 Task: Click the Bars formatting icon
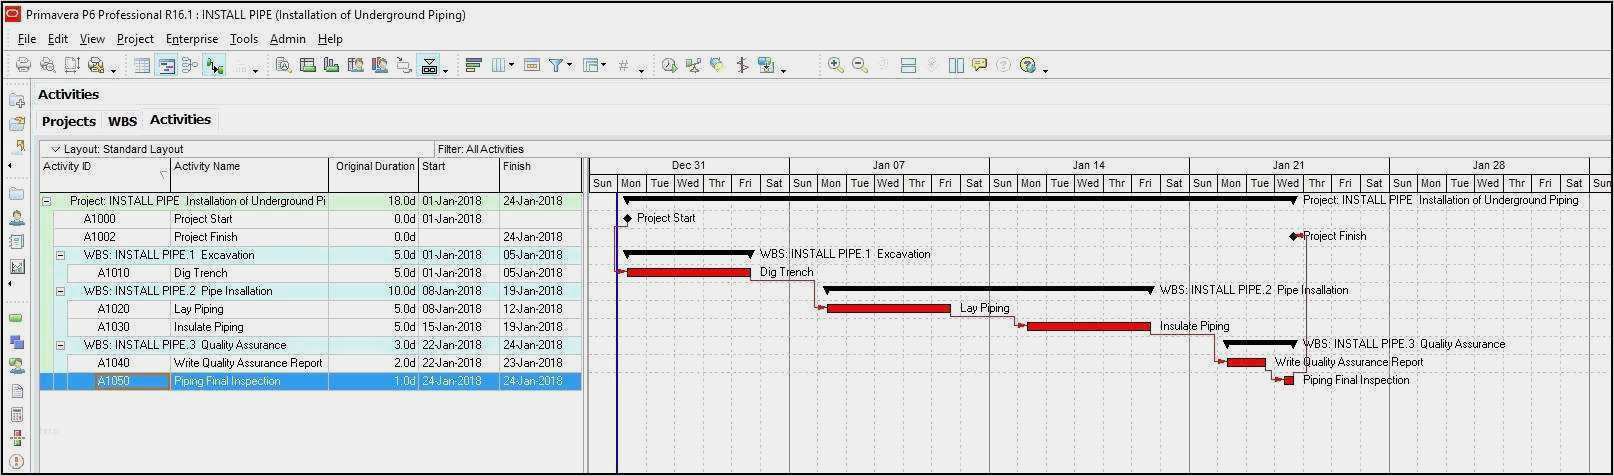474,65
